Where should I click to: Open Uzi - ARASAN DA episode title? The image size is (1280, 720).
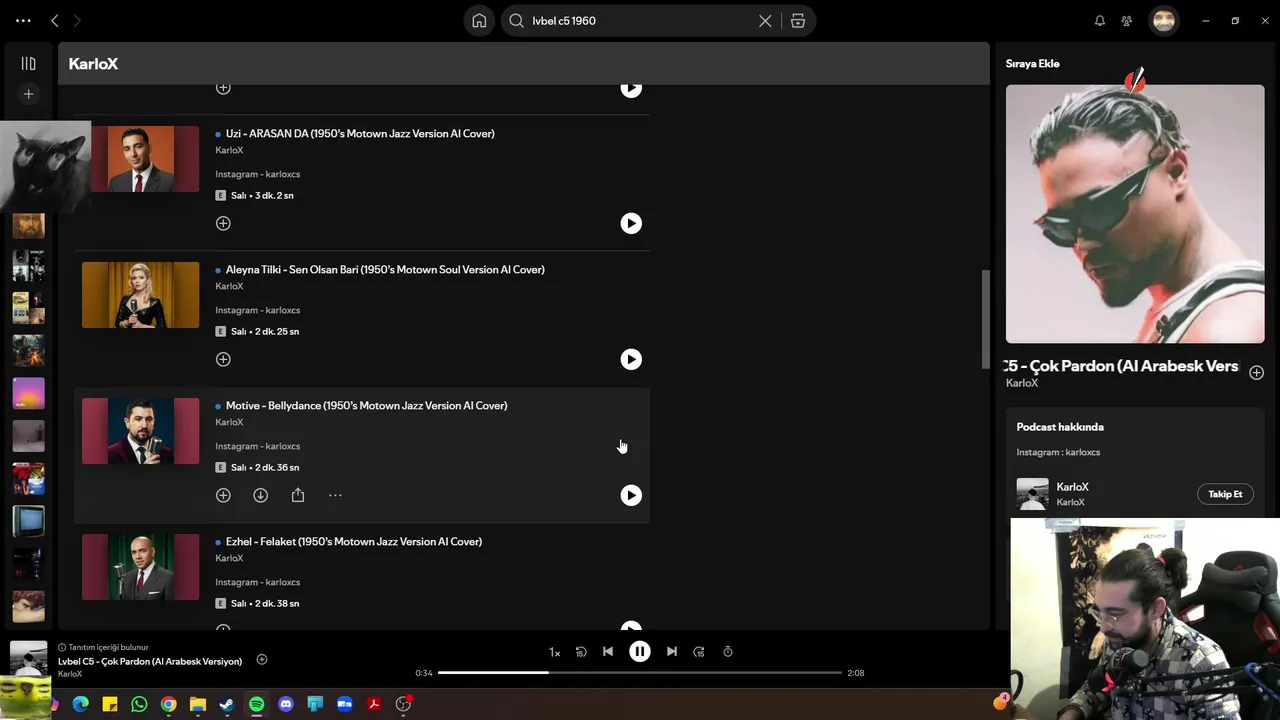point(360,133)
